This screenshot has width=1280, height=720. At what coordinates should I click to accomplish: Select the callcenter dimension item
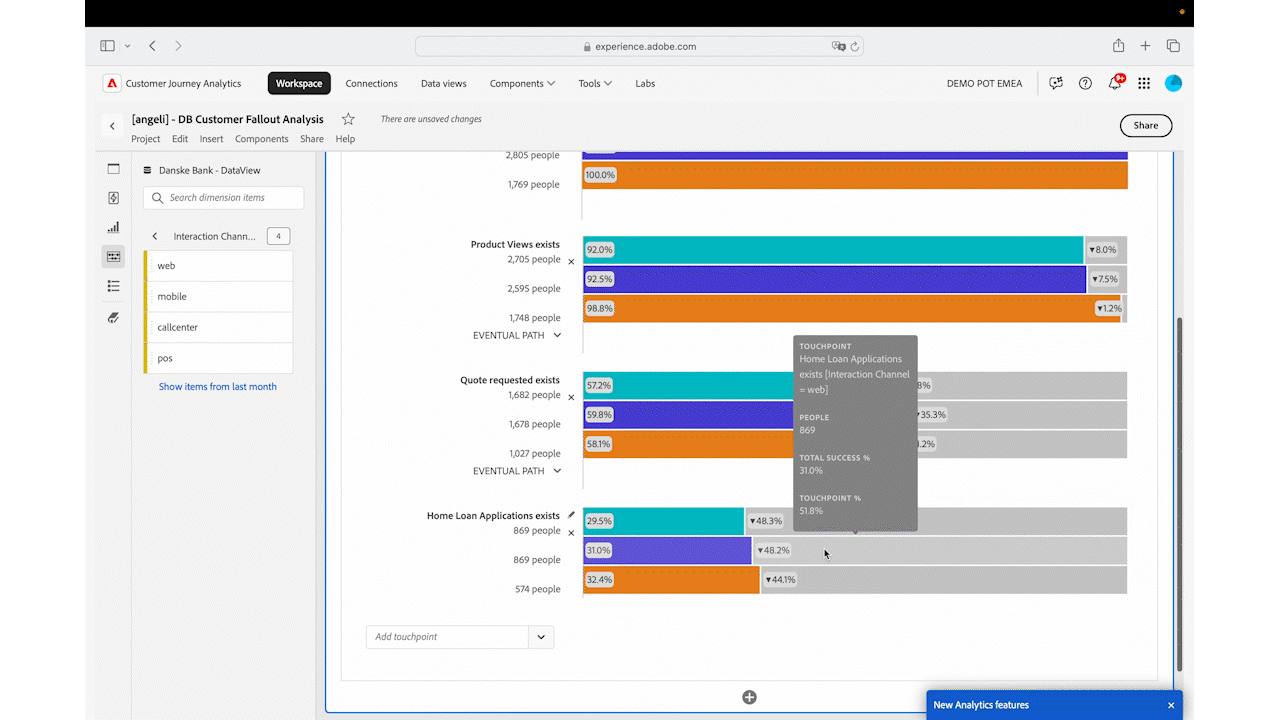tap(219, 327)
